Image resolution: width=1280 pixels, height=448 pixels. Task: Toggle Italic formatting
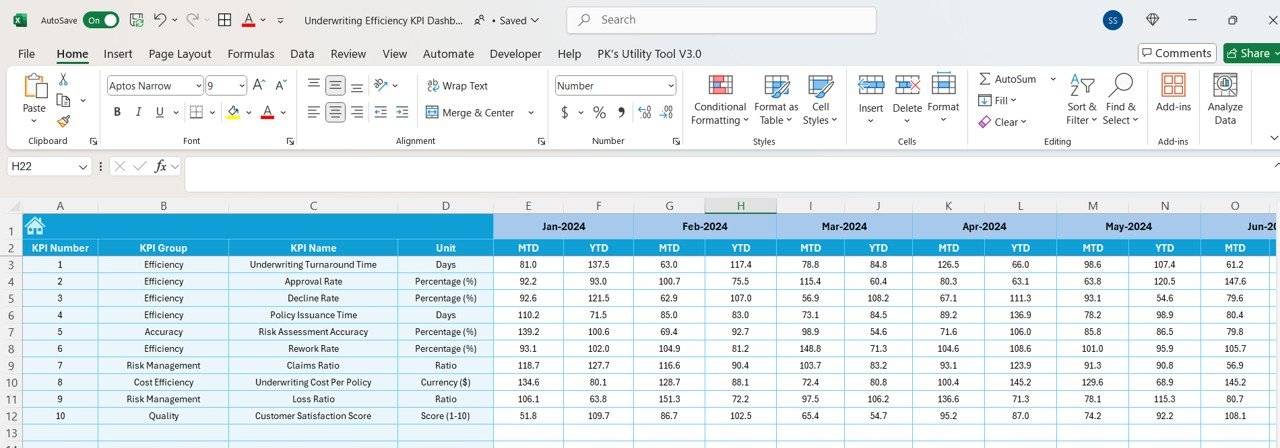[x=138, y=112]
